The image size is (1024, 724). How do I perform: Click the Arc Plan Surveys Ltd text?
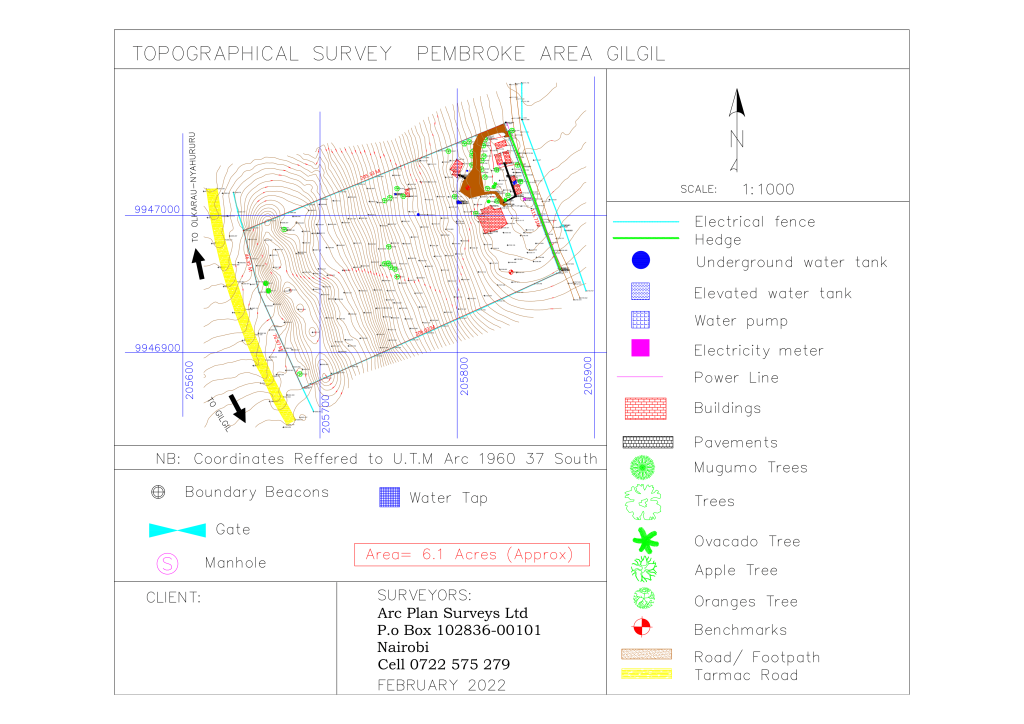[x=451, y=613]
